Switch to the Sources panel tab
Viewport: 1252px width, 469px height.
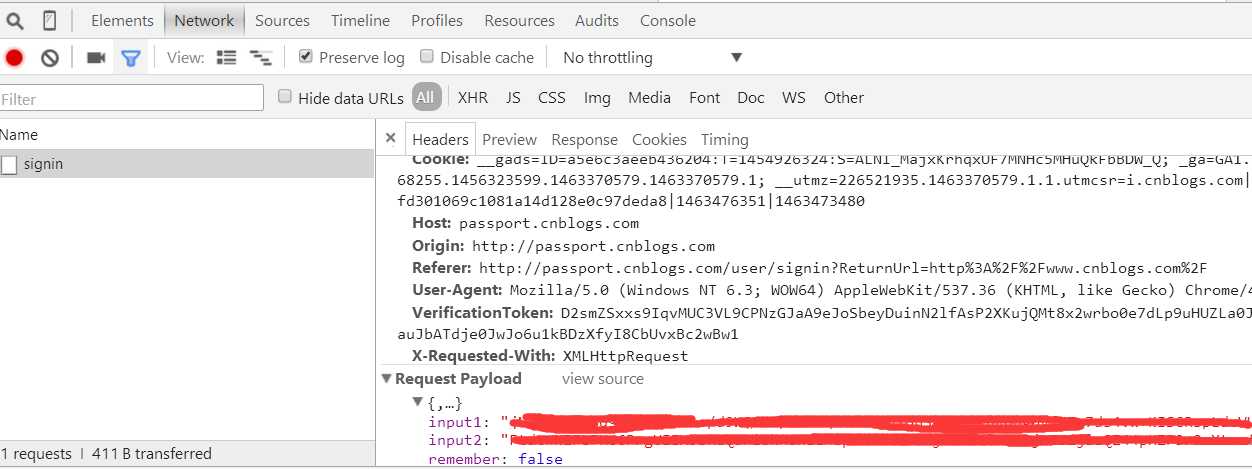point(282,20)
